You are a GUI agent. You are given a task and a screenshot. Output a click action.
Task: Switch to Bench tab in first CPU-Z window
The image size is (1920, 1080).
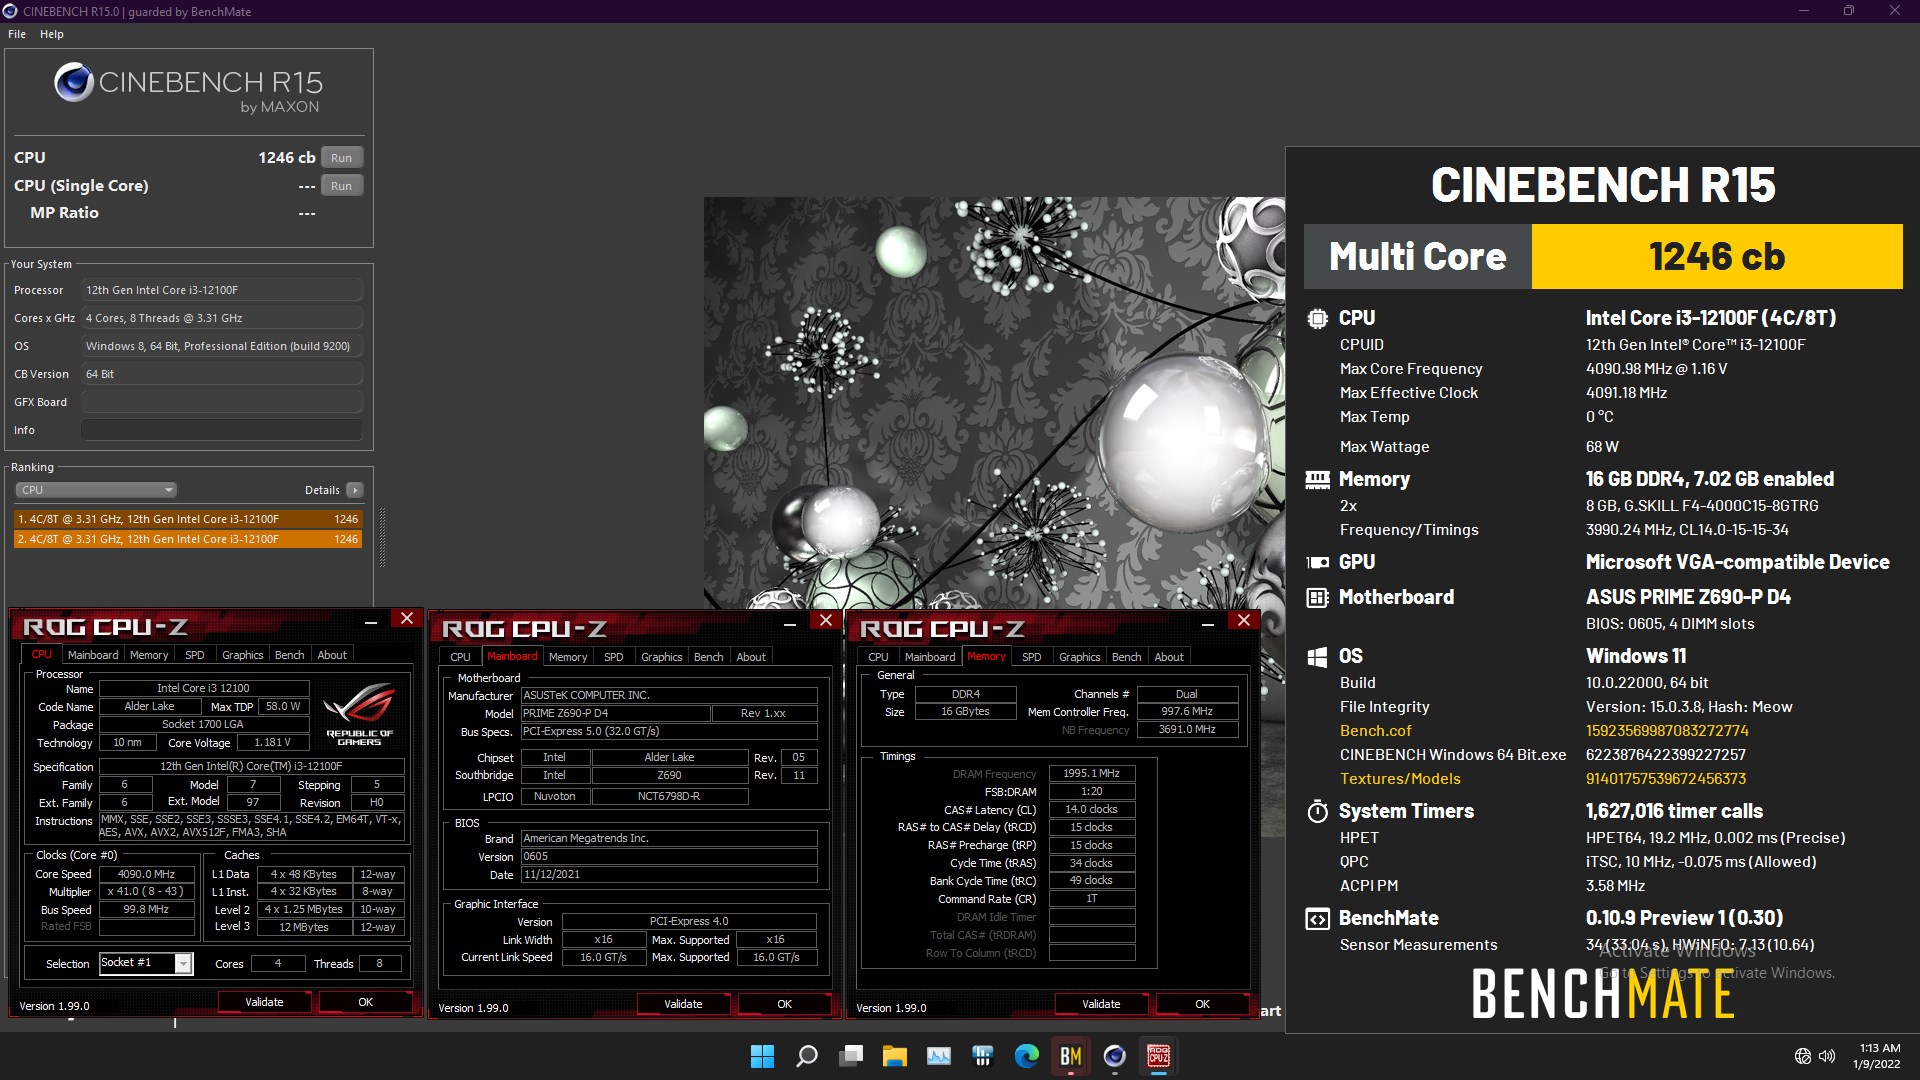click(x=289, y=655)
